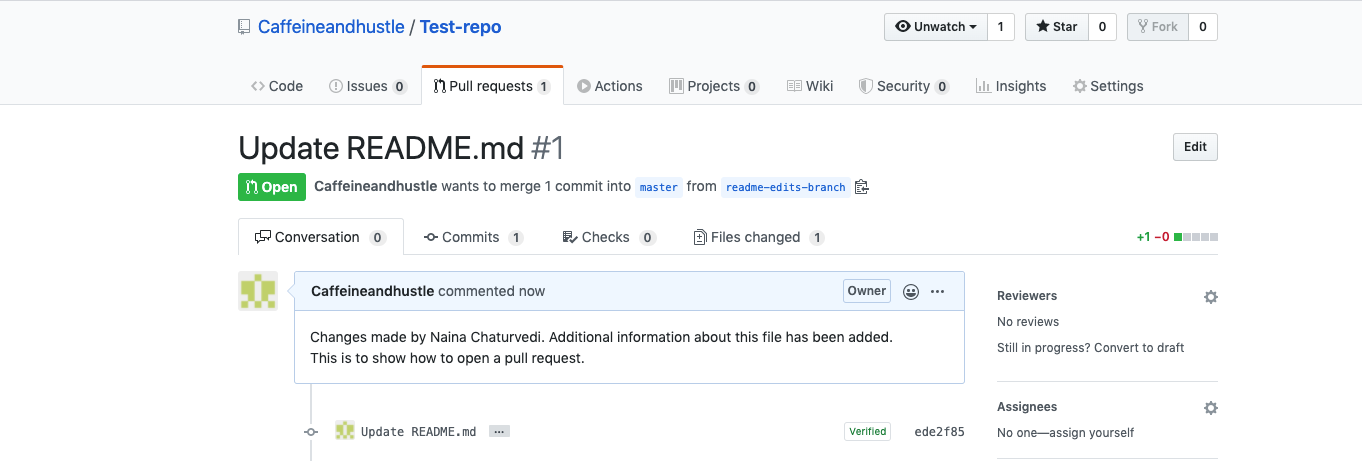Click the small commit author avatar
Viewport: 1362px width, 461px height.
[x=345, y=431]
